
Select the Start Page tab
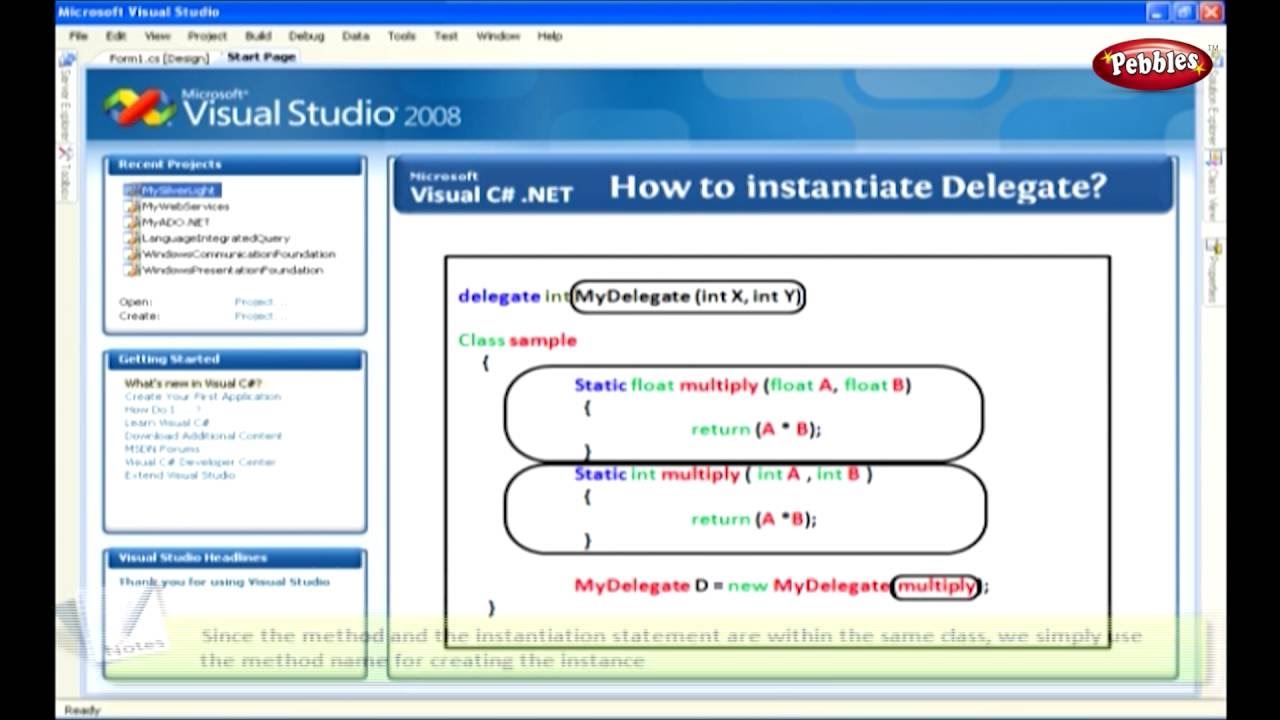[x=261, y=57]
